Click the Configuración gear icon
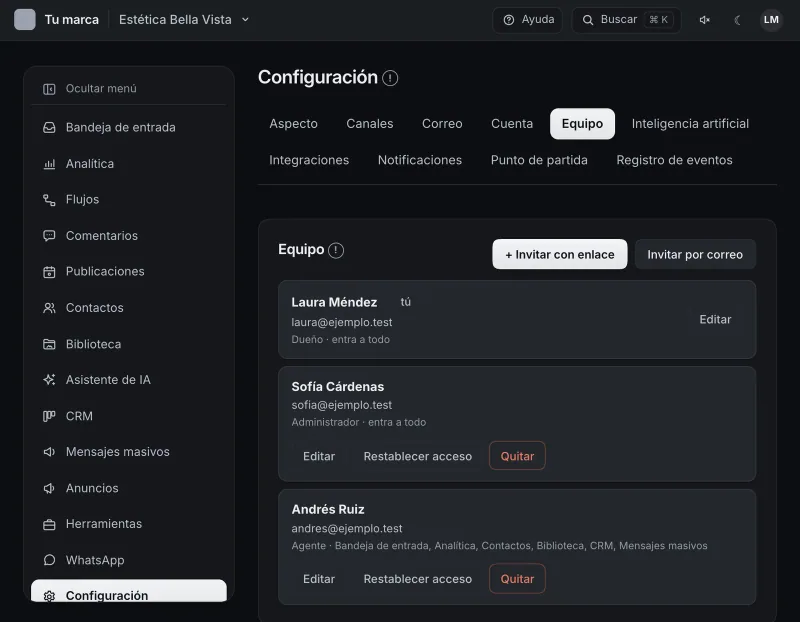 [x=49, y=596]
